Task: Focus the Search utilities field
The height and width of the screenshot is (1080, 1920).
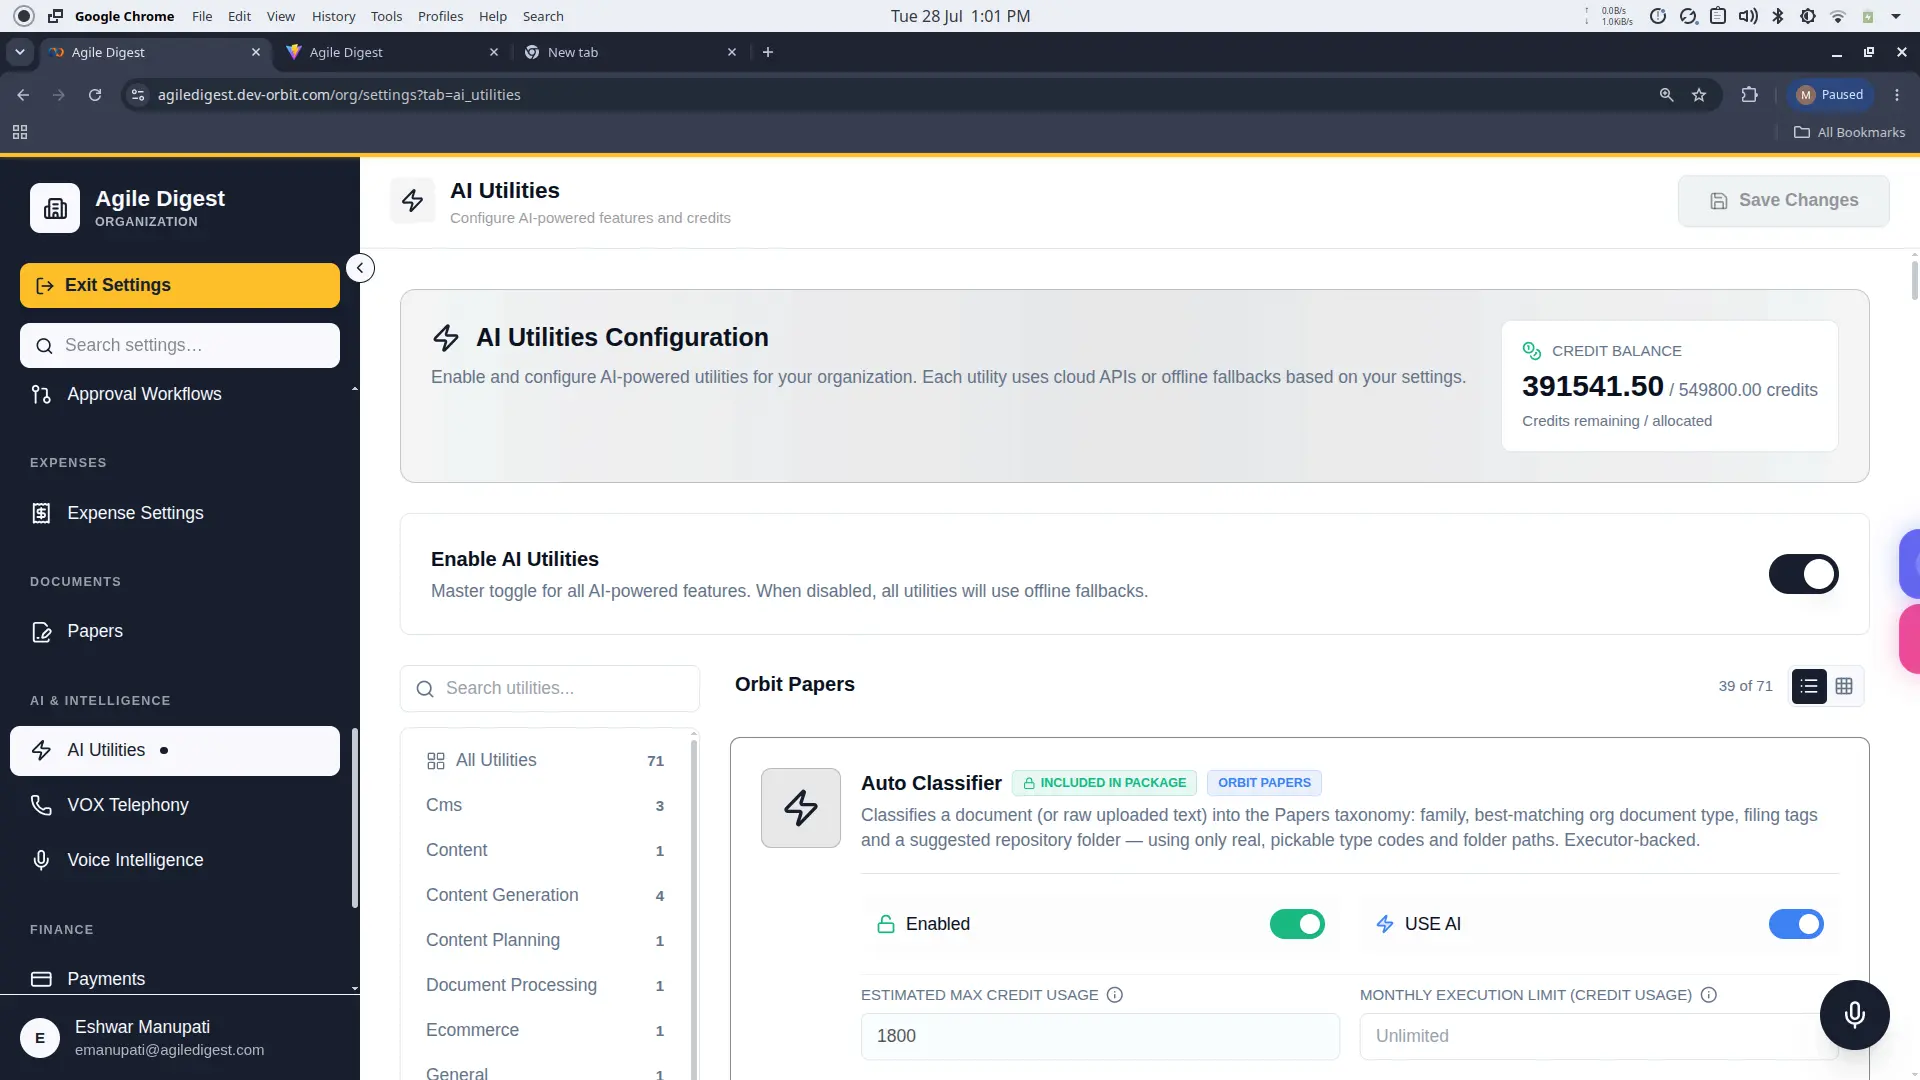Action: point(550,688)
